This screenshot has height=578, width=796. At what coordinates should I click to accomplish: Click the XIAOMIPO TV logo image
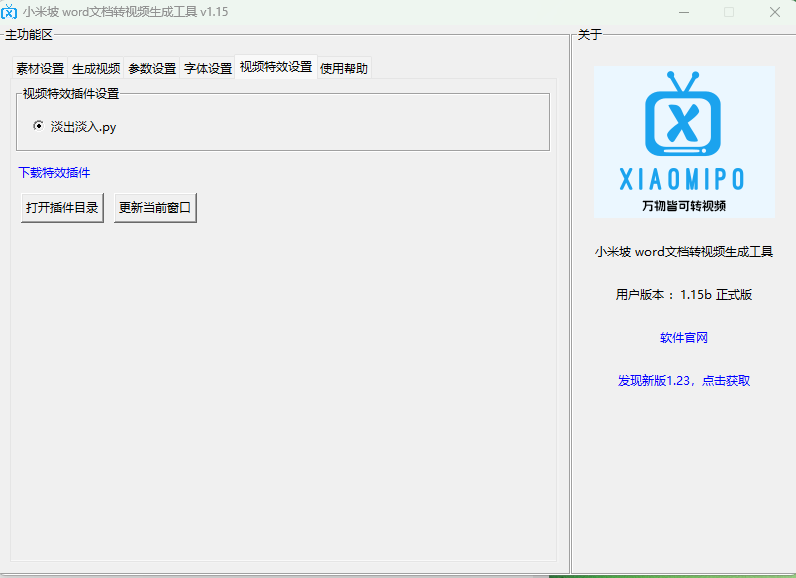tap(684, 141)
